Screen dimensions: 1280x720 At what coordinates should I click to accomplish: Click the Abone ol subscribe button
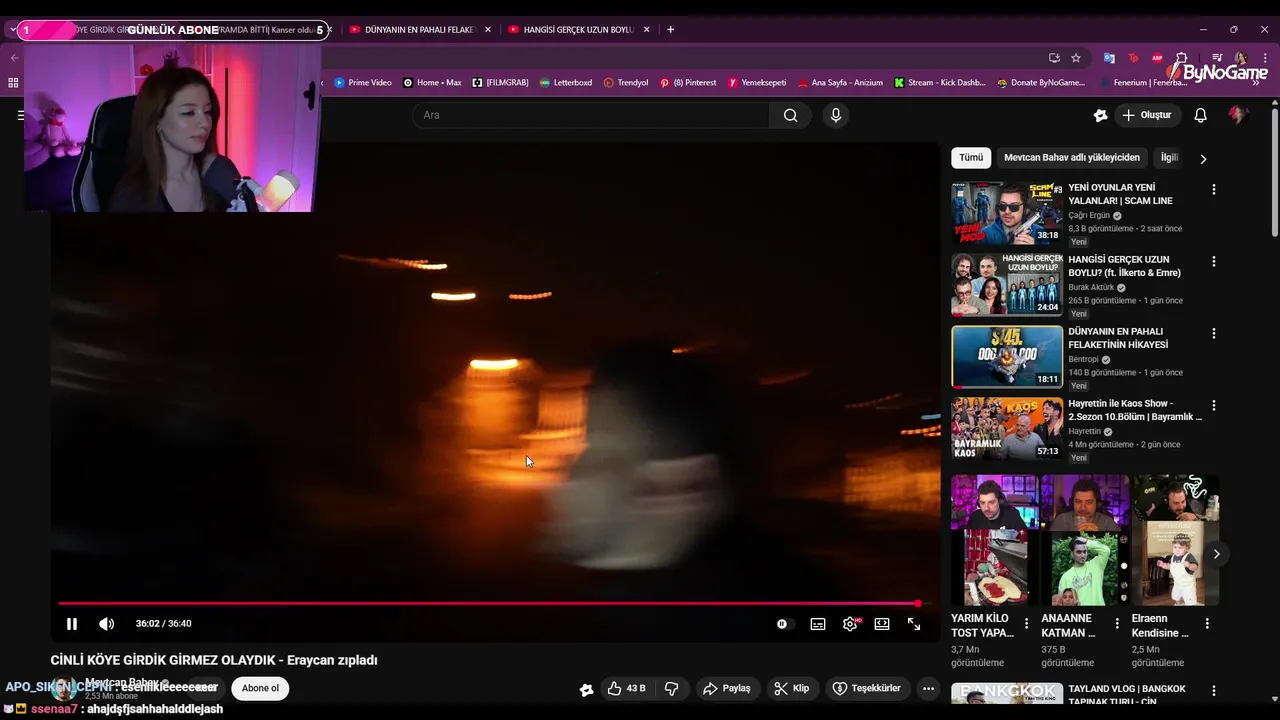(260, 688)
